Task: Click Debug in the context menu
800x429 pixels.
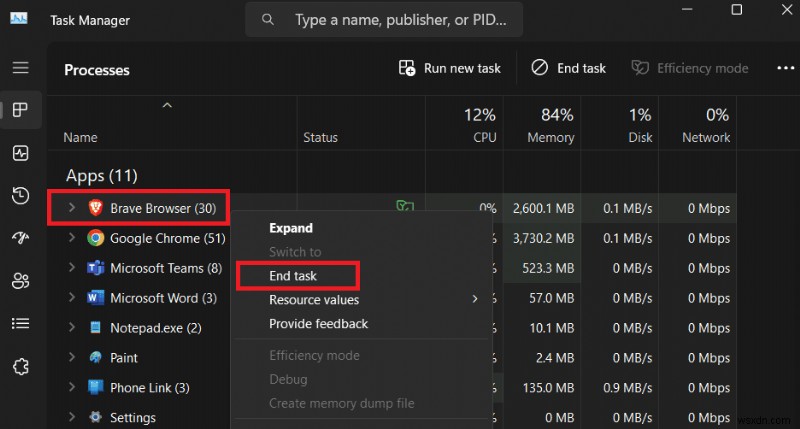Action: click(288, 380)
